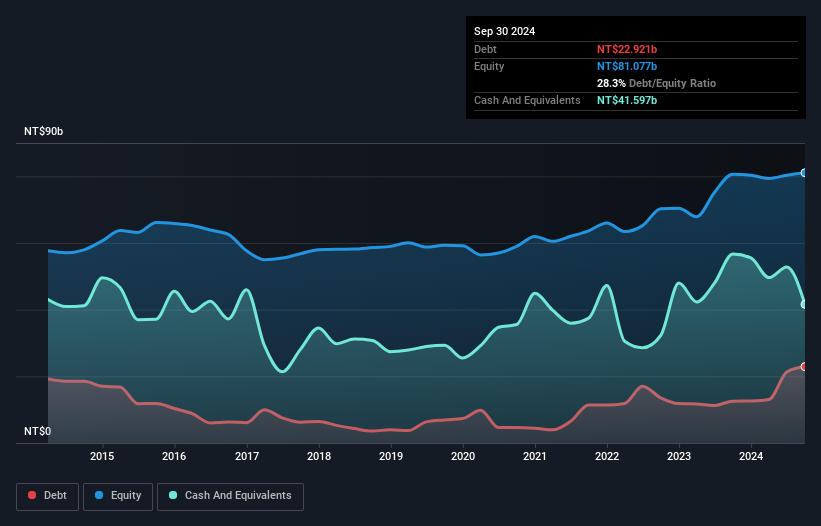Click the 2019 x-axis label
Image resolution: width=821 pixels, height=526 pixels.
(391, 456)
